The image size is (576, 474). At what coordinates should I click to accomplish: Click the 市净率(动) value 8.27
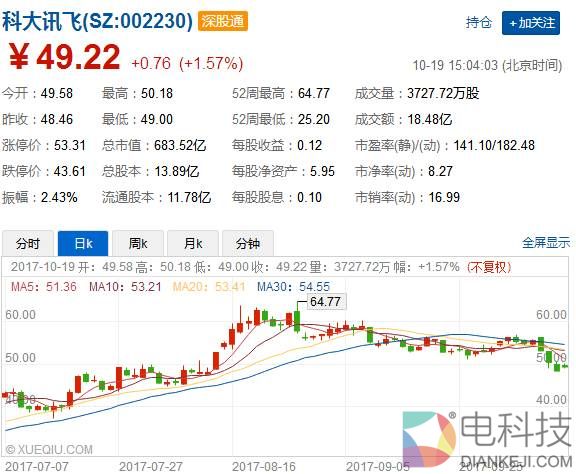click(x=440, y=172)
